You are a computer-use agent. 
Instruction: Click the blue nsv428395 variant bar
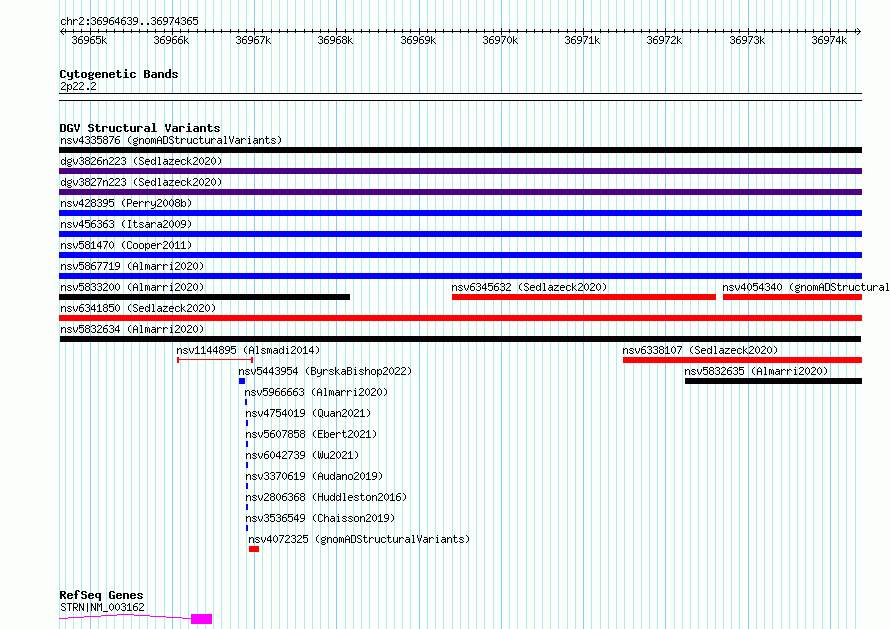[x=460, y=213]
